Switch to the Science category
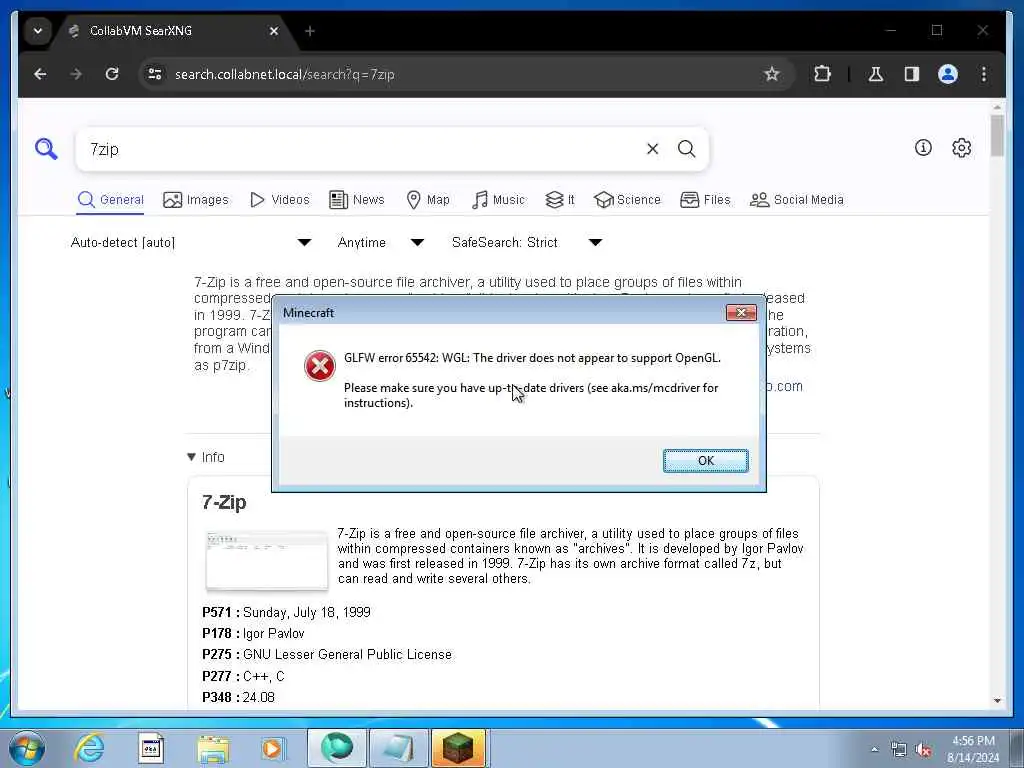The height and width of the screenshot is (768, 1024). pyautogui.click(x=628, y=200)
